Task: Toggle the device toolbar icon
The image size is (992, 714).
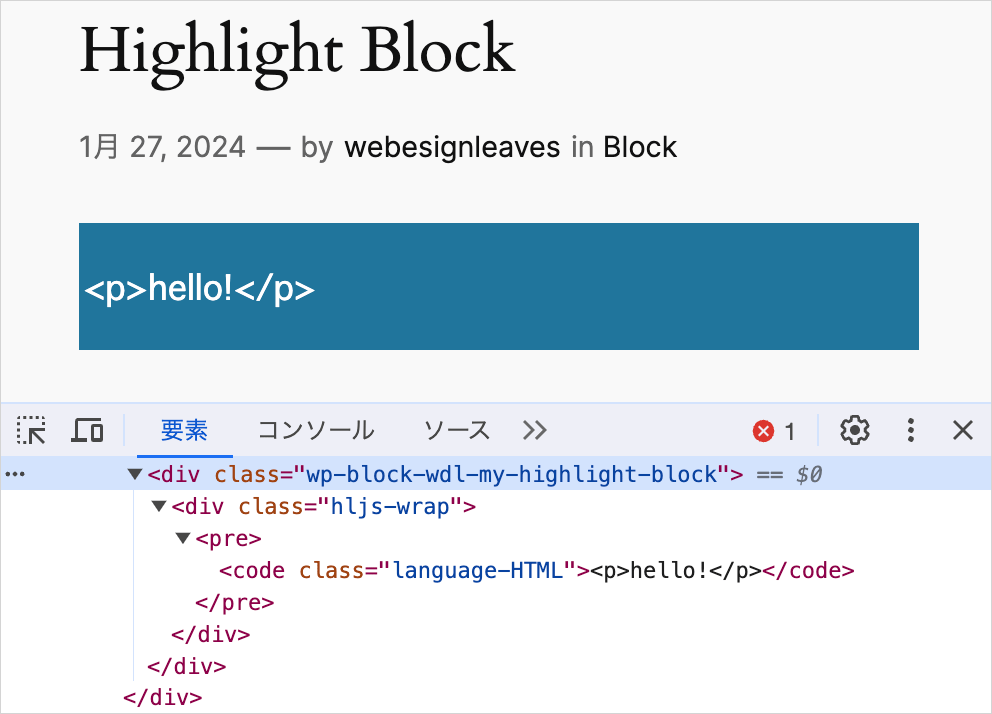Action: [x=88, y=431]
